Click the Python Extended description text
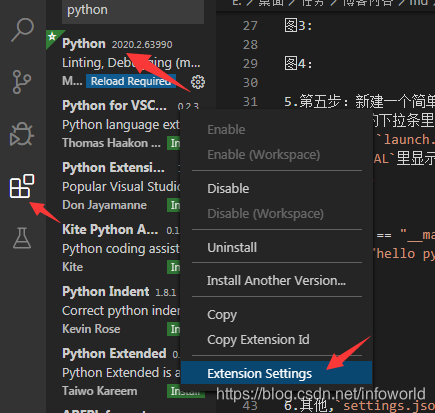Screen dimensions: 435x413 pos(121,373)
